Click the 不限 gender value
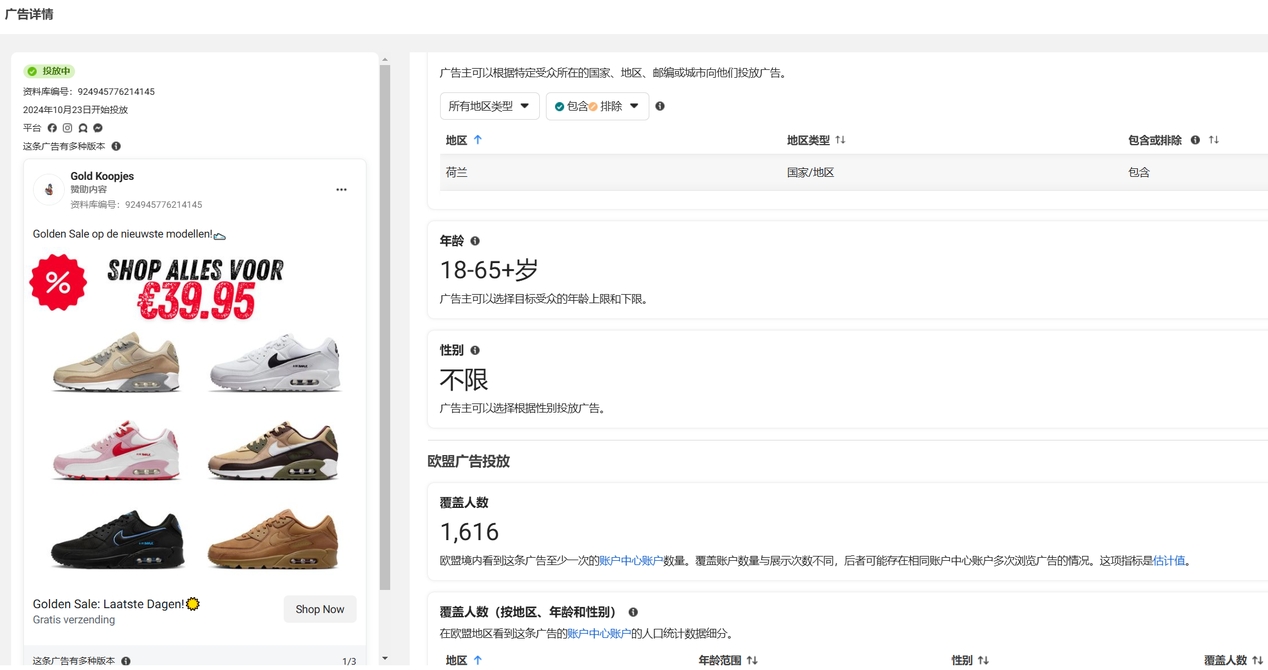 [x=464, y=379]
